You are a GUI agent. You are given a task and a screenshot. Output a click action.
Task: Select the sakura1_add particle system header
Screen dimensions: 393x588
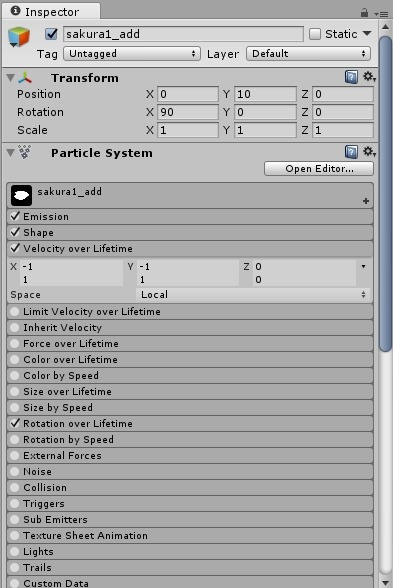click(190, 195)
